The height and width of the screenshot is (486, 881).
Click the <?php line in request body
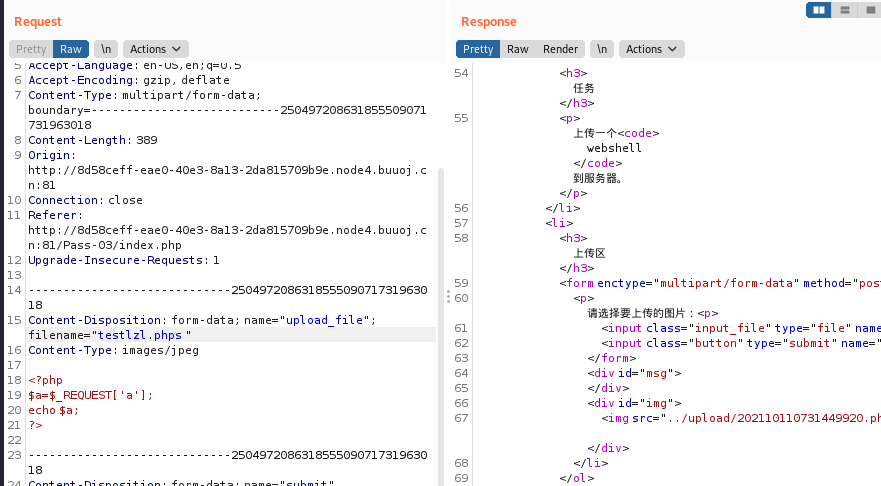click(46, 380)
